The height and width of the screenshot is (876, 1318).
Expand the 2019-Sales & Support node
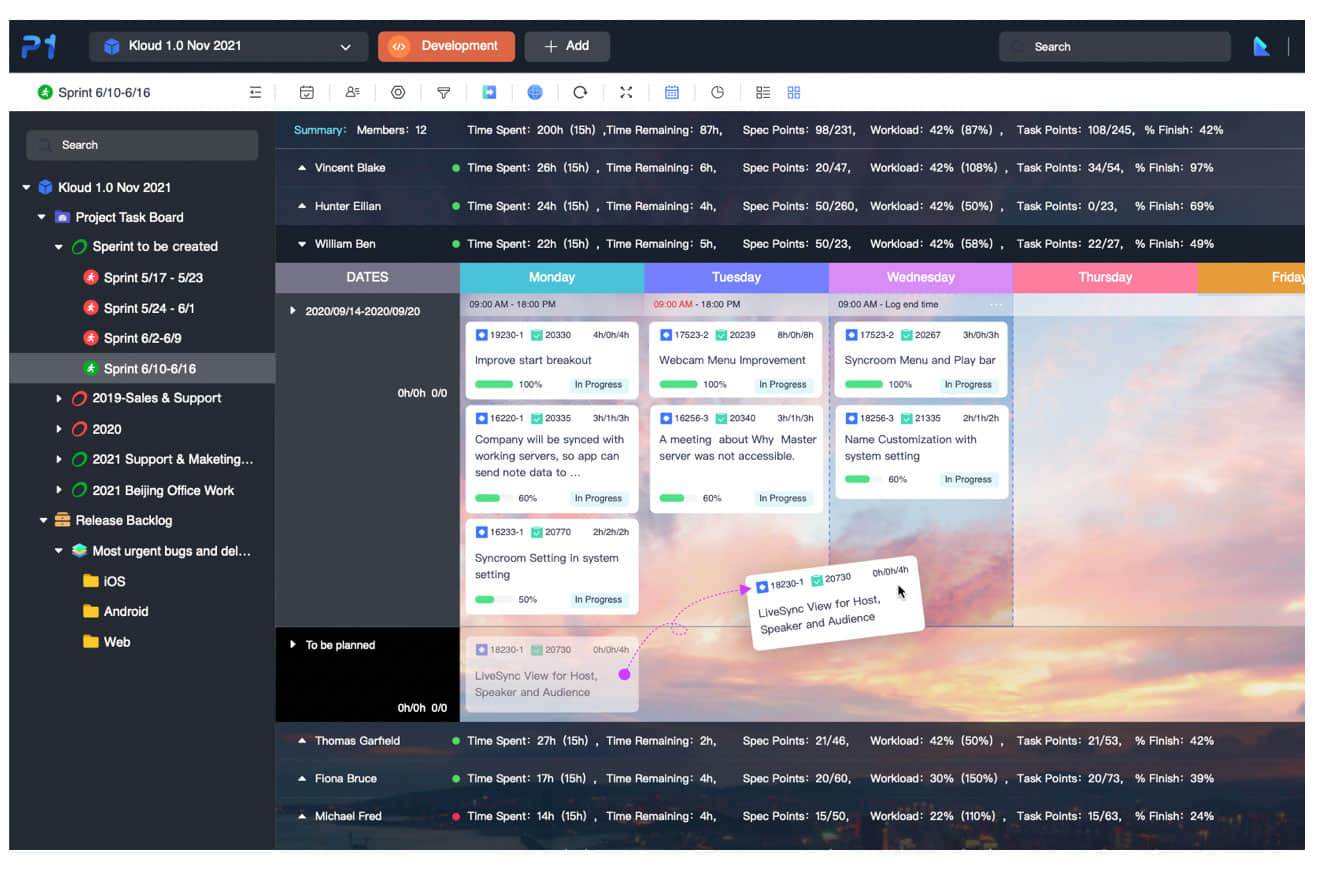tap(59, 398)
